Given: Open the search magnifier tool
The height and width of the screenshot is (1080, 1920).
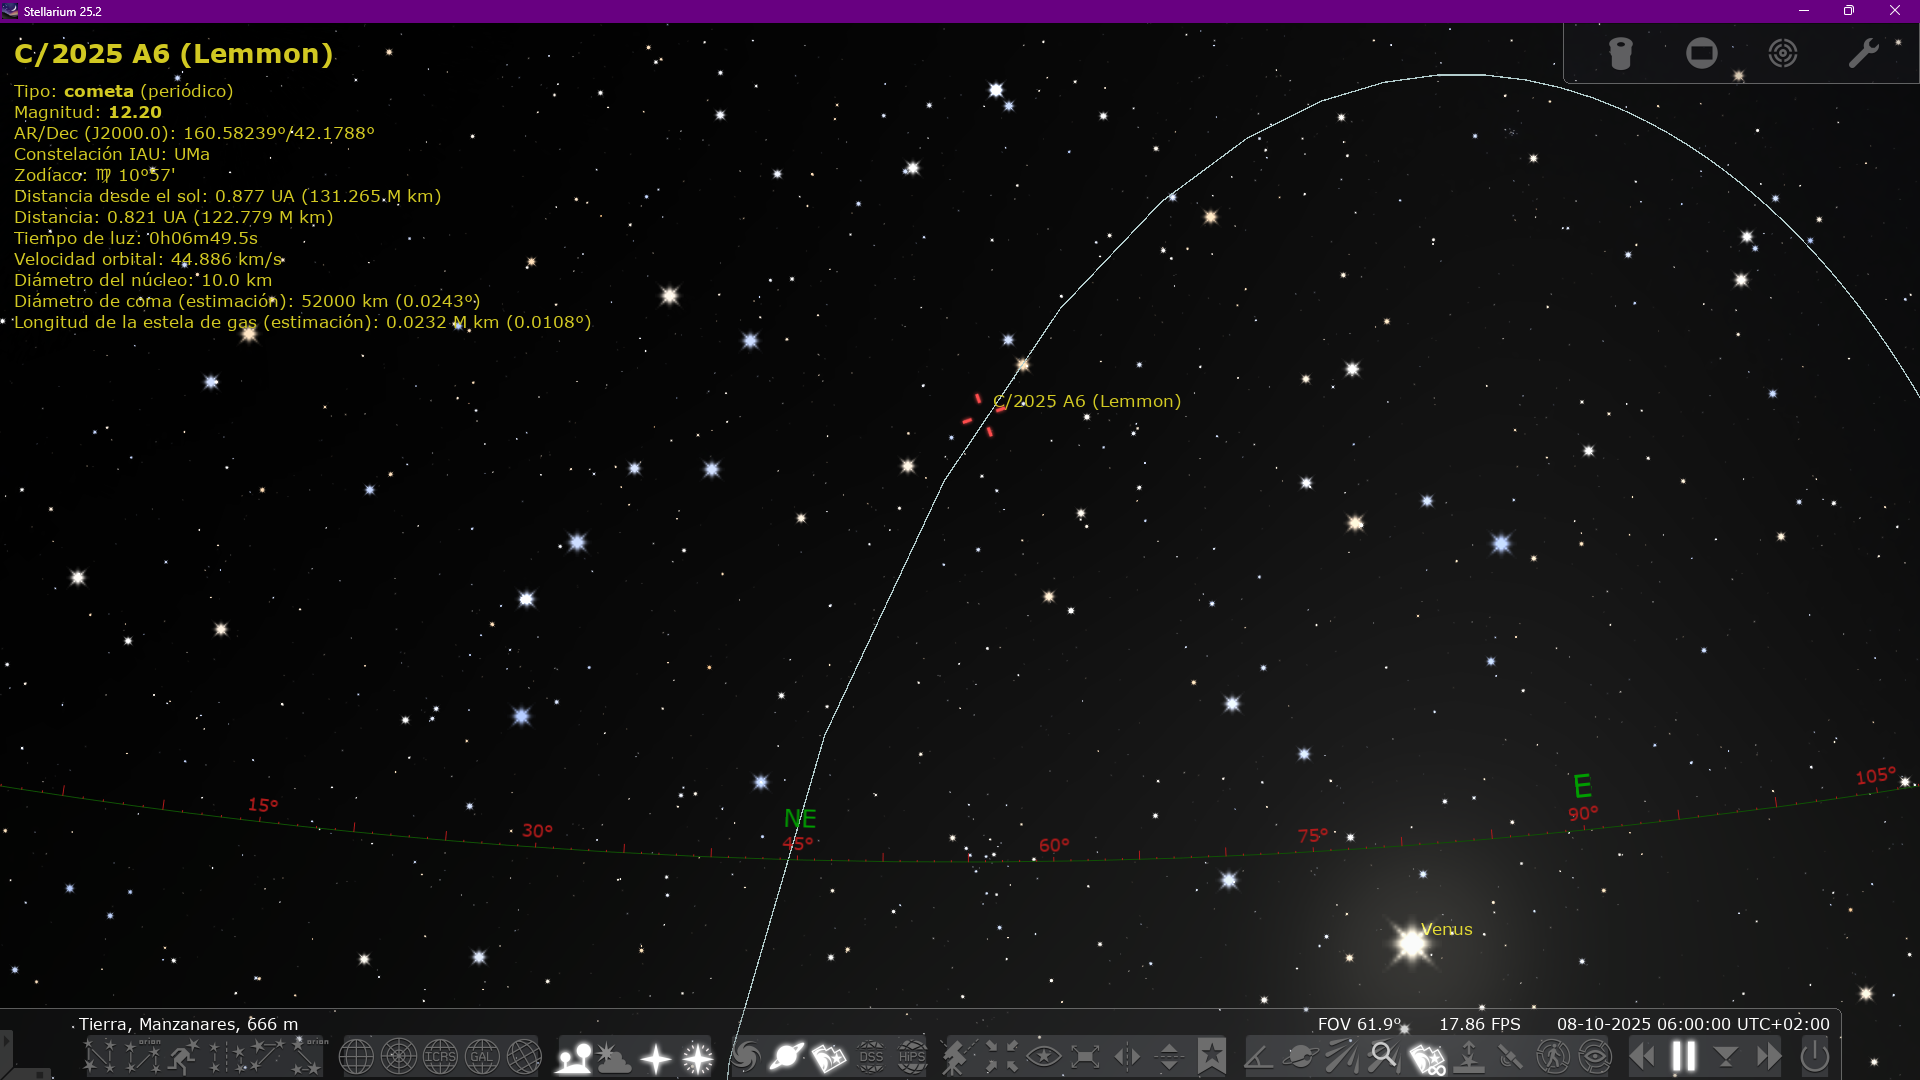Looking at the screenshot, I should click(1384, 1056).
